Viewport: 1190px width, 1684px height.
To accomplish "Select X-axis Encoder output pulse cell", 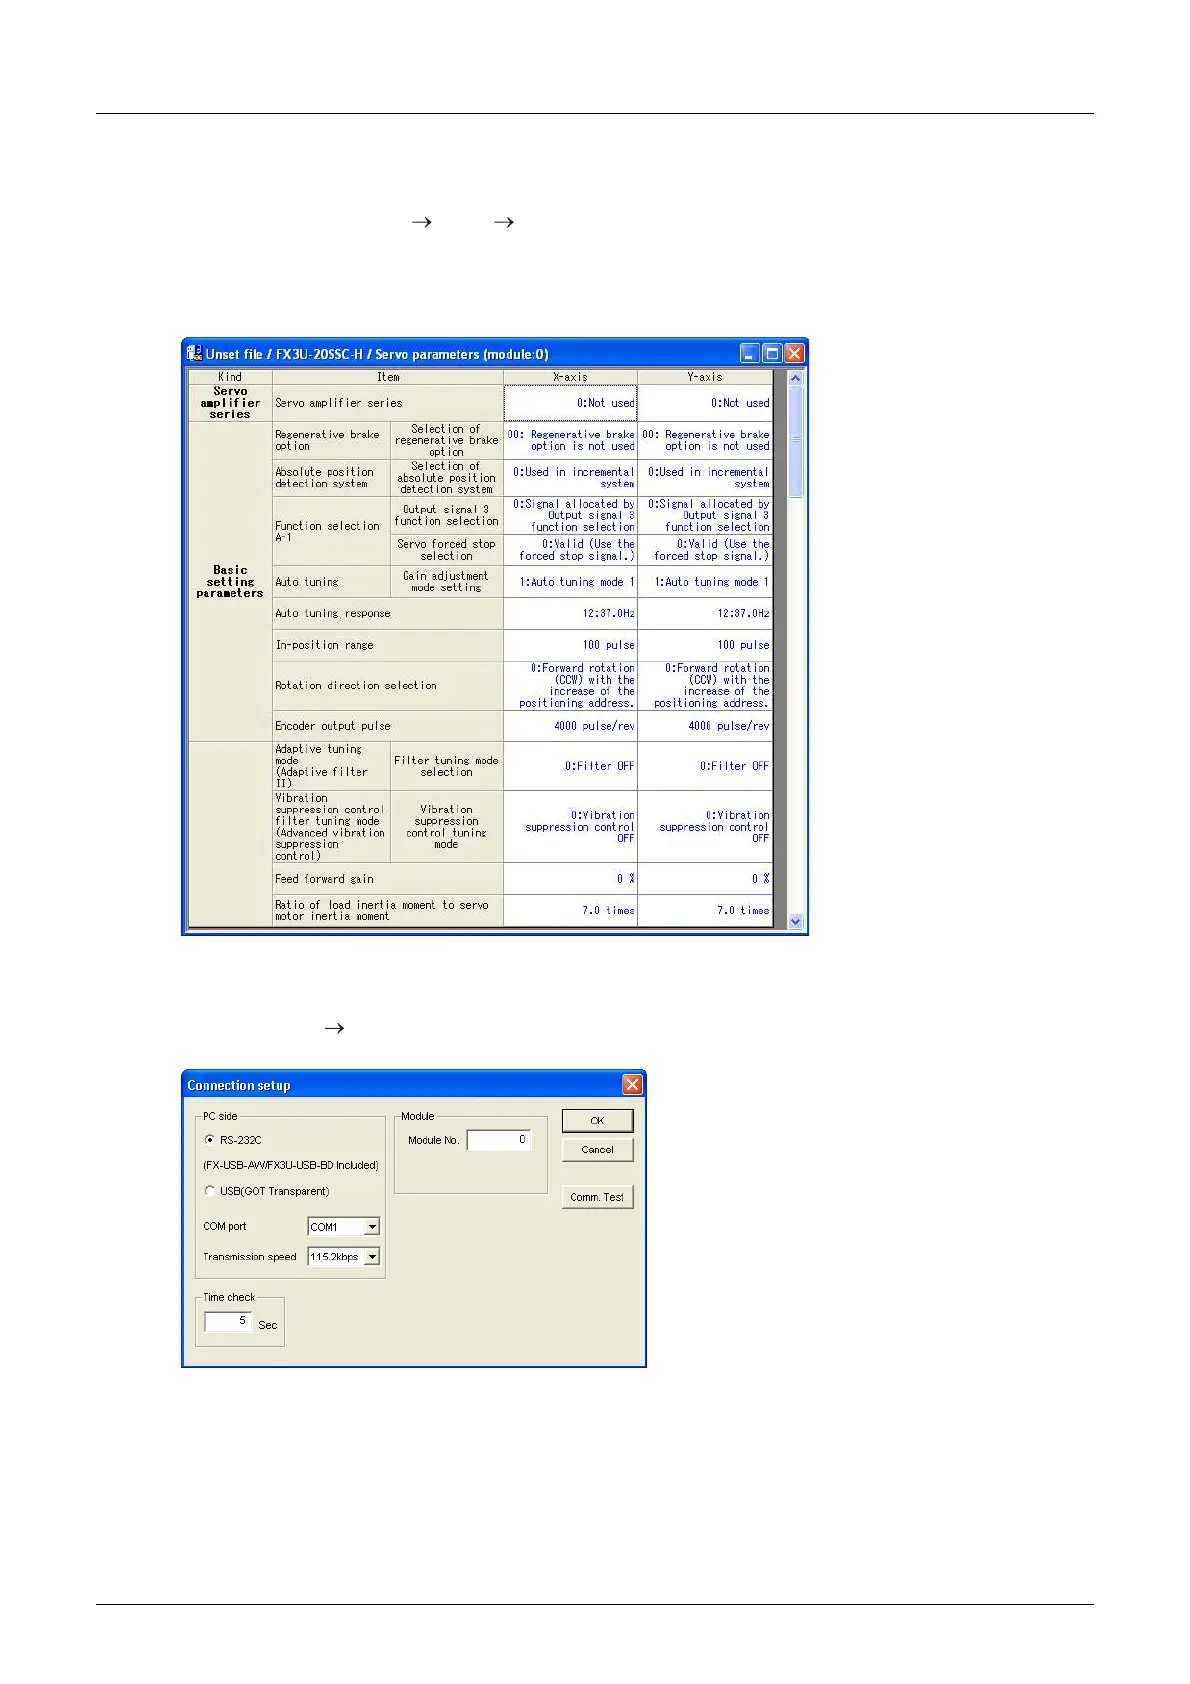I will pos(570,726).
